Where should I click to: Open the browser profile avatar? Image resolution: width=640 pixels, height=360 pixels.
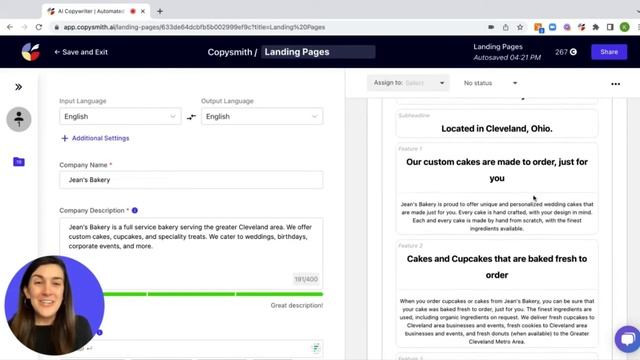pos(624,27)
